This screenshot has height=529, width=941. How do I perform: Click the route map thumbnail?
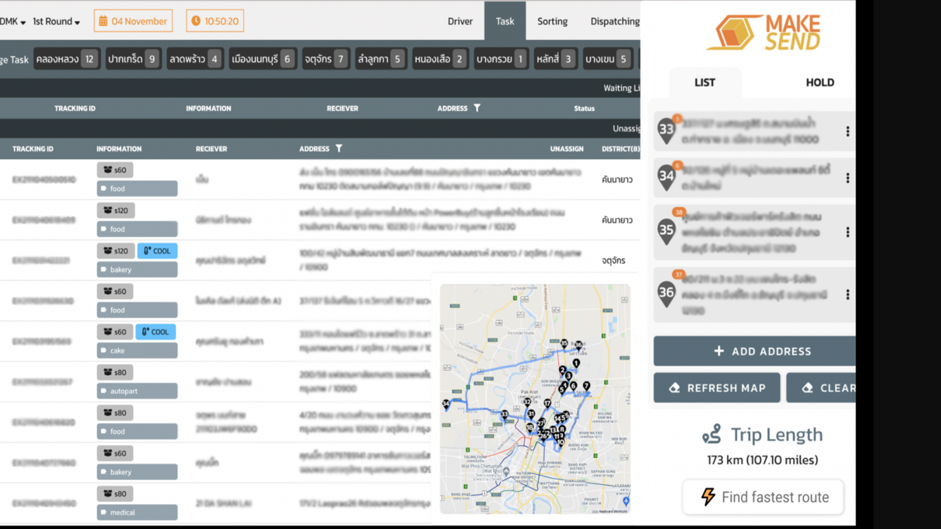(535, 398)
